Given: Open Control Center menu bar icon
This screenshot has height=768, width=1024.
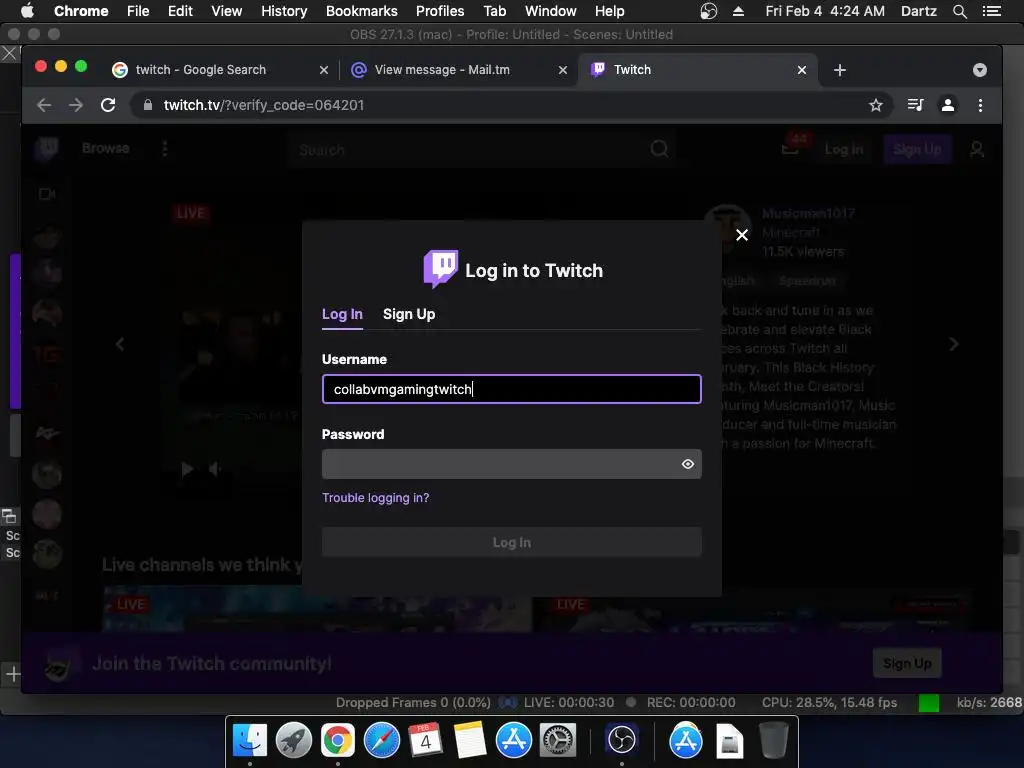Looking at the screenshot, I should 991,11.
